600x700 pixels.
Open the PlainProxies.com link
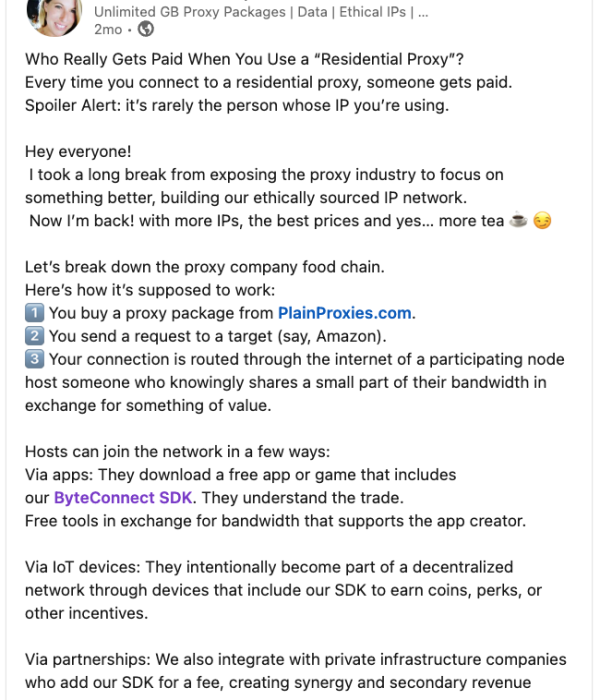pyautogui.click(x=345, y=313)
